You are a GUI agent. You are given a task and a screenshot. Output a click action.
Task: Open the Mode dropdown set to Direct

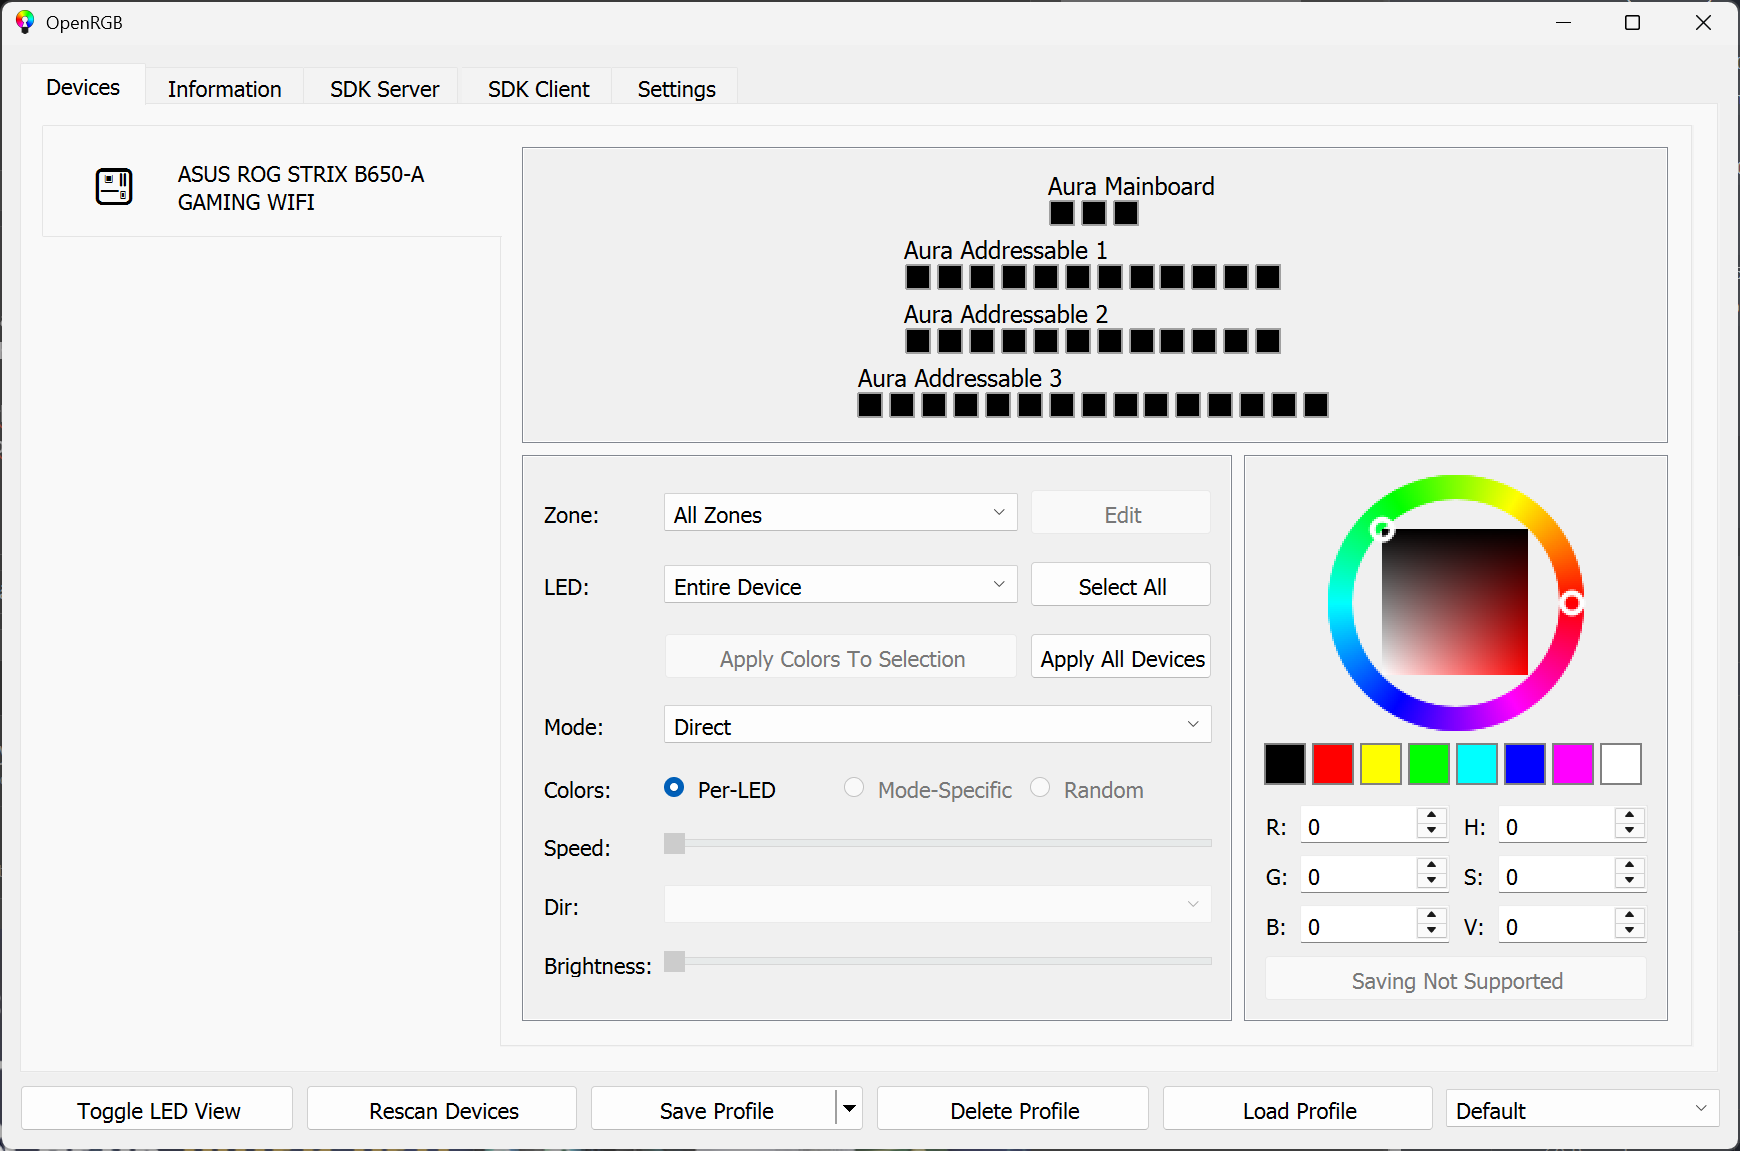pos(937,725)
